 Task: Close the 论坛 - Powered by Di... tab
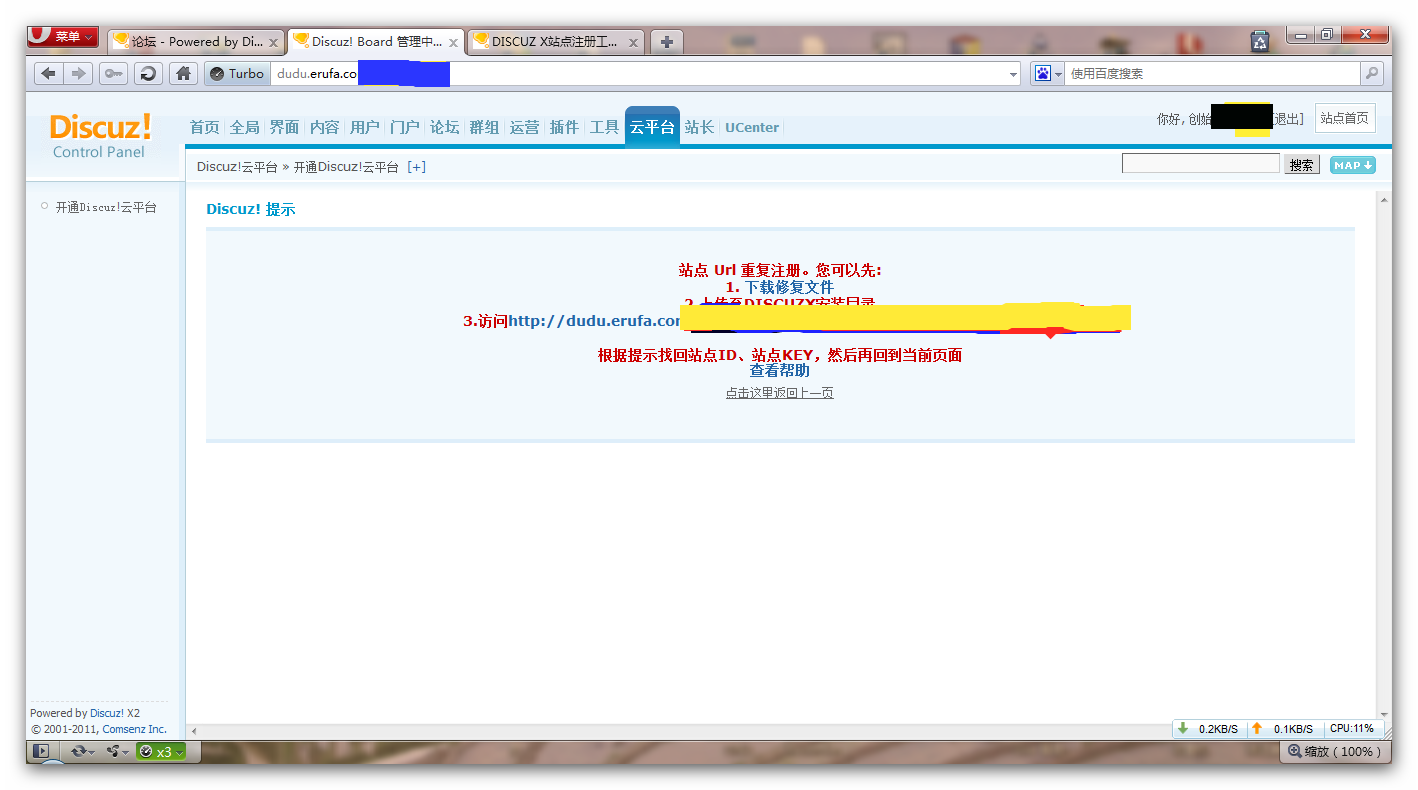point(273,43)
